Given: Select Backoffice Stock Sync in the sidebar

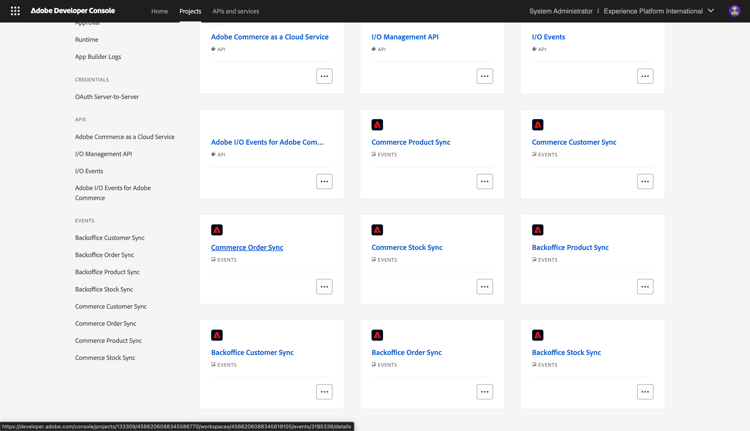Looking at the screenshot, I should pos(104,289).
